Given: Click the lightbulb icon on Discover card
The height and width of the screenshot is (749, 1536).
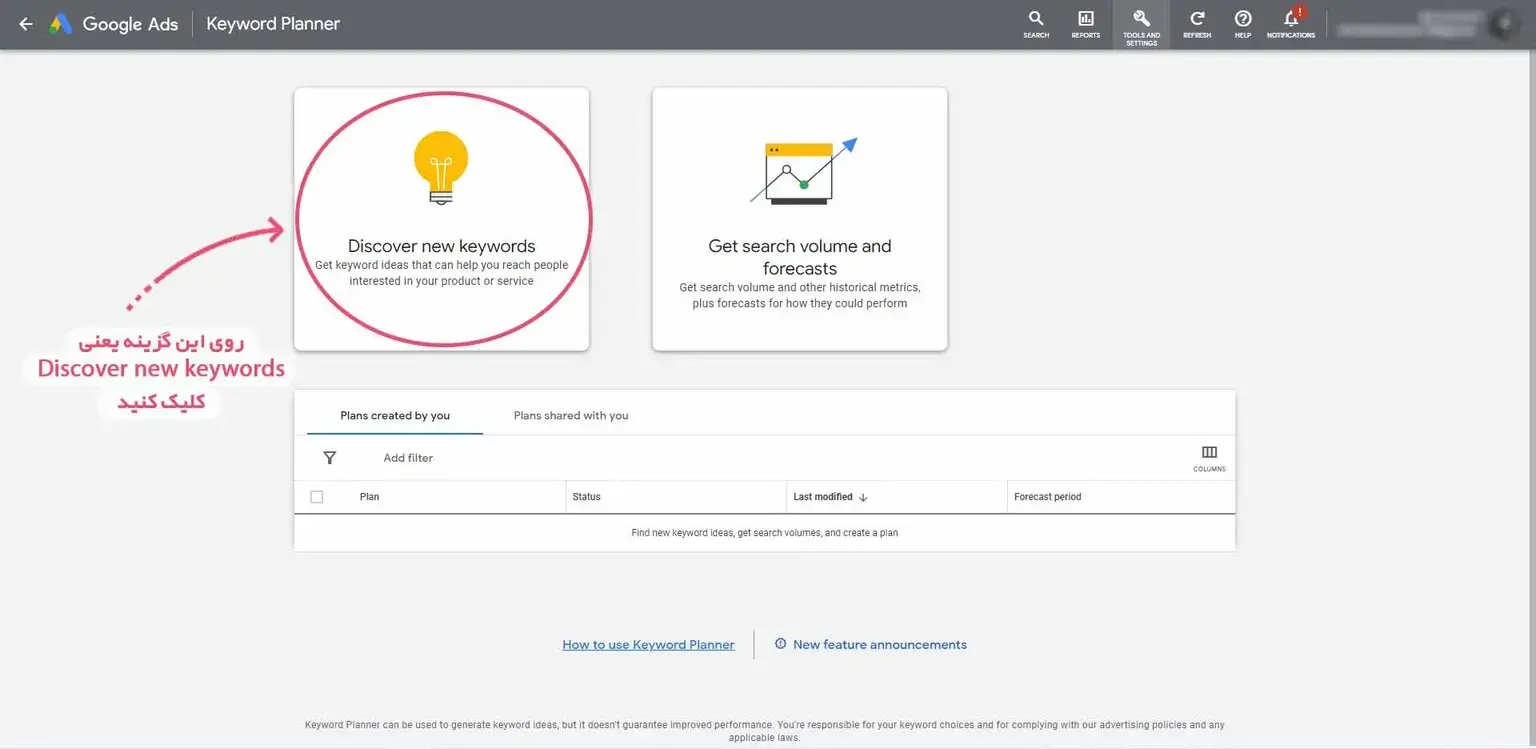Looking at the screenshot, I should 441,168.
